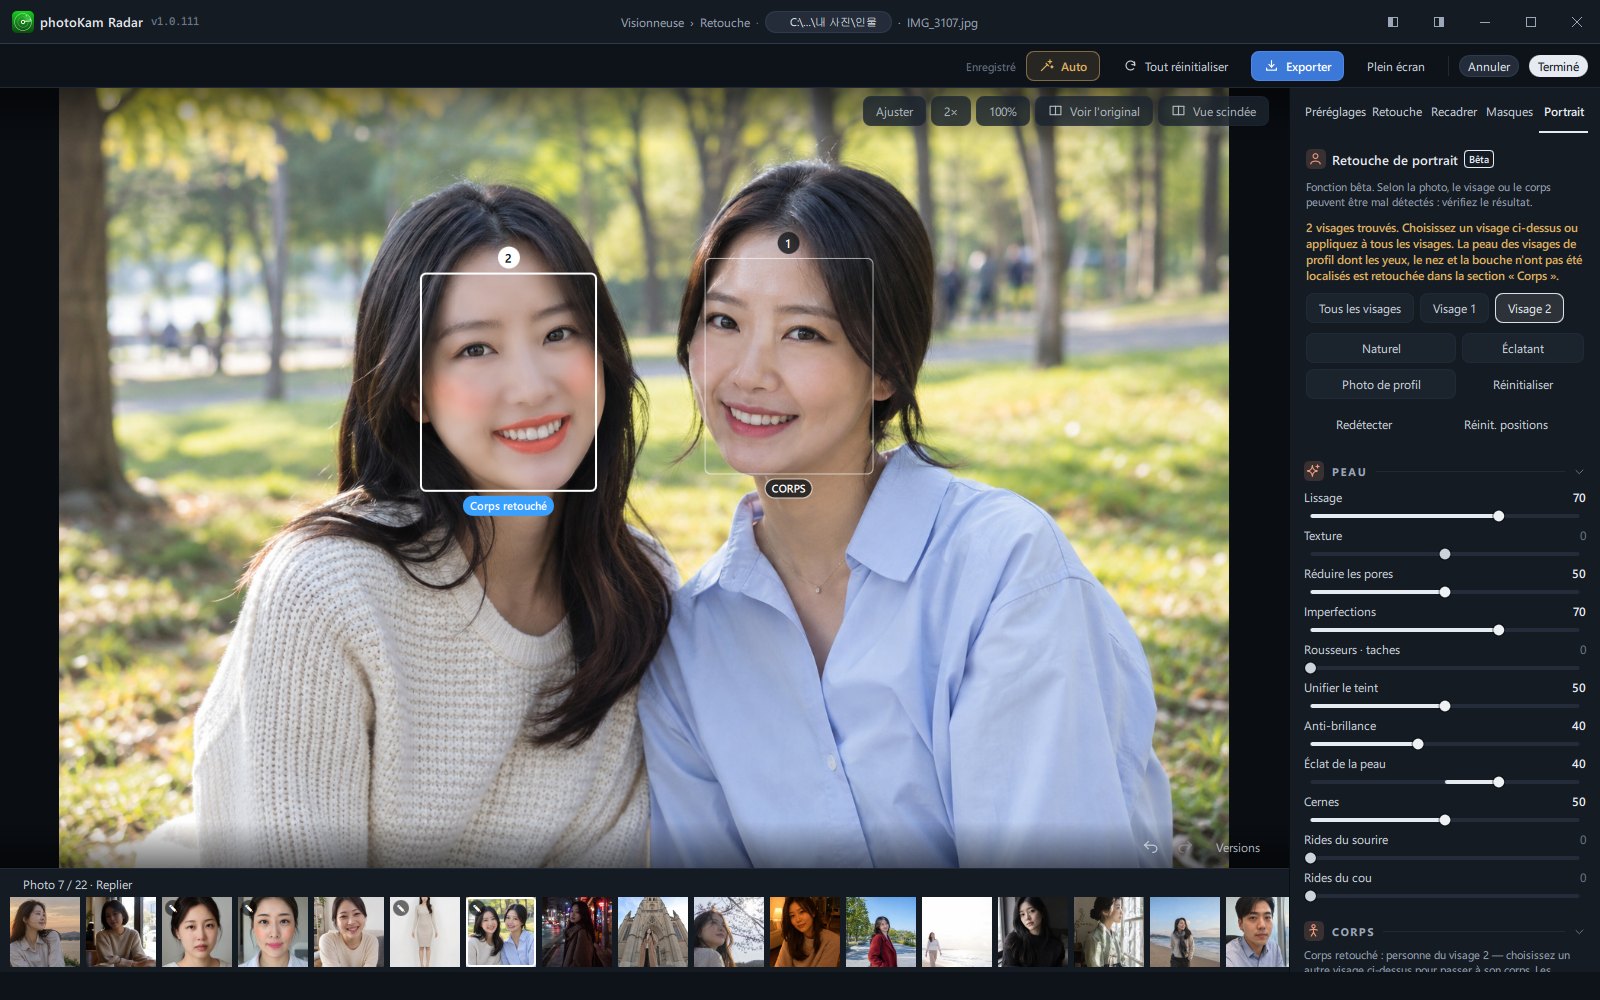Viewport: 1600px width, 1000px height.
Task: Adjust the Imperfections slider
Action: [1444, 630]
